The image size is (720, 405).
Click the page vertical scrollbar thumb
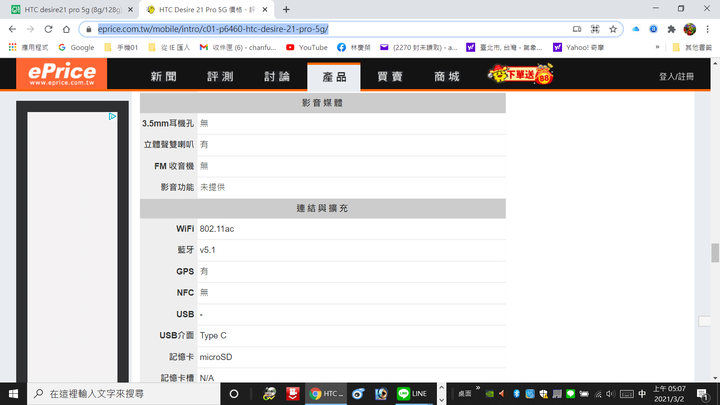[715, 253]
